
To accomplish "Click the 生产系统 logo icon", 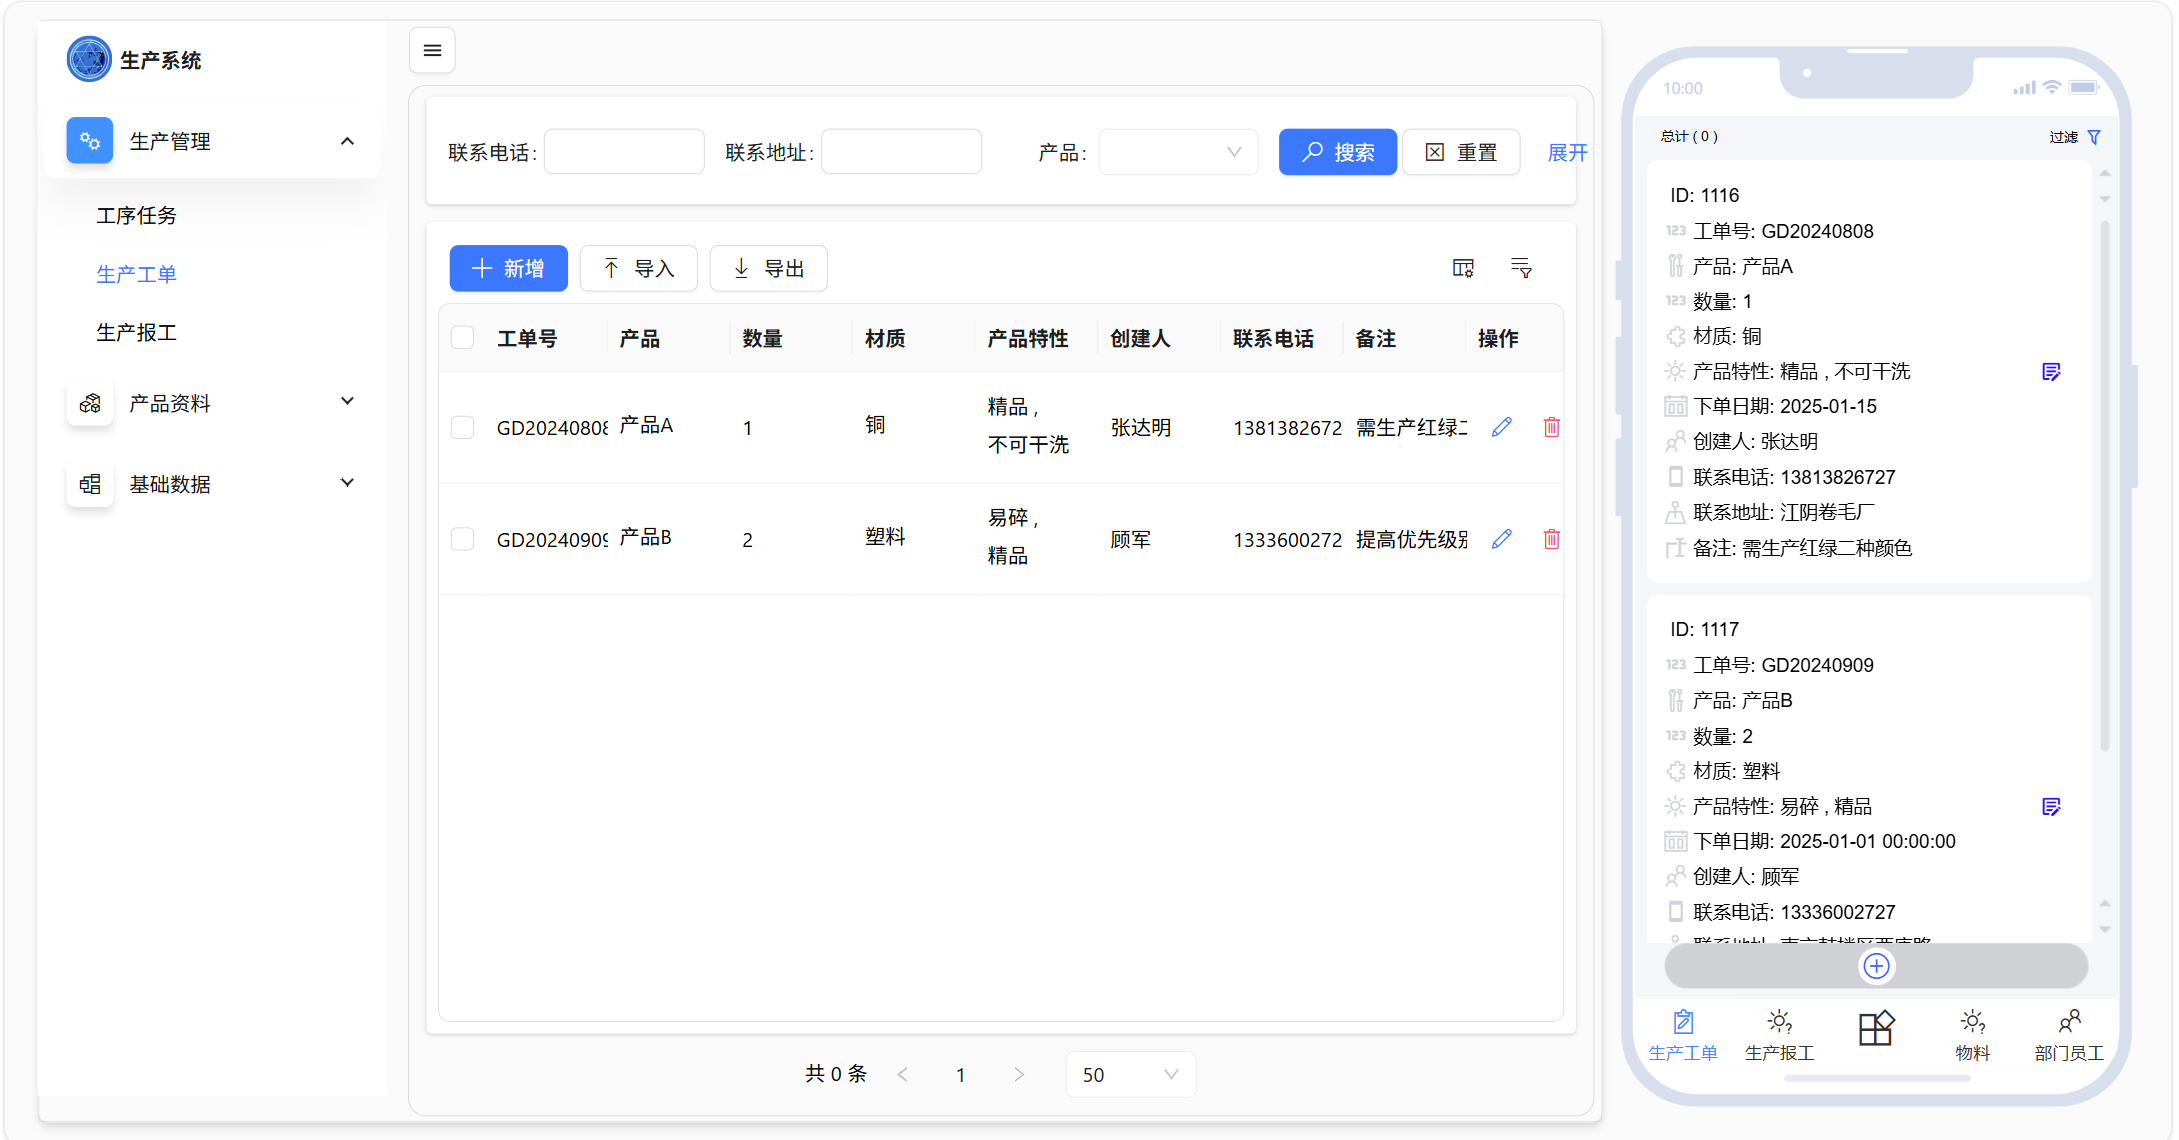I will (89, 59).
